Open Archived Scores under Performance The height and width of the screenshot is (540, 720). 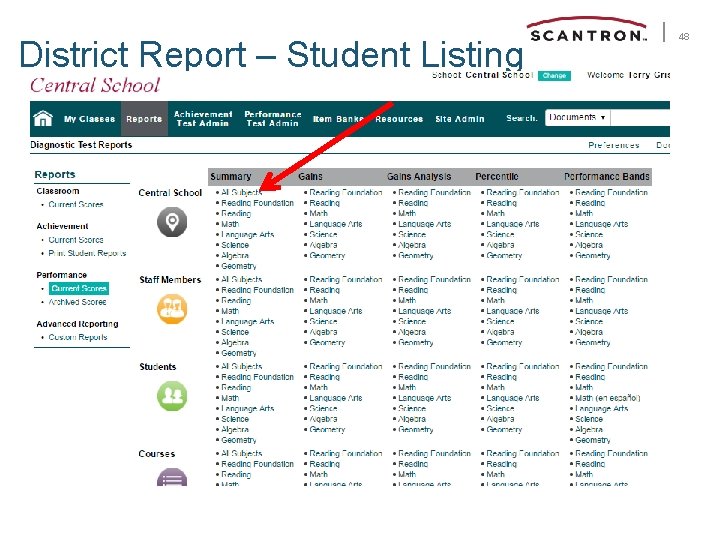77,302
